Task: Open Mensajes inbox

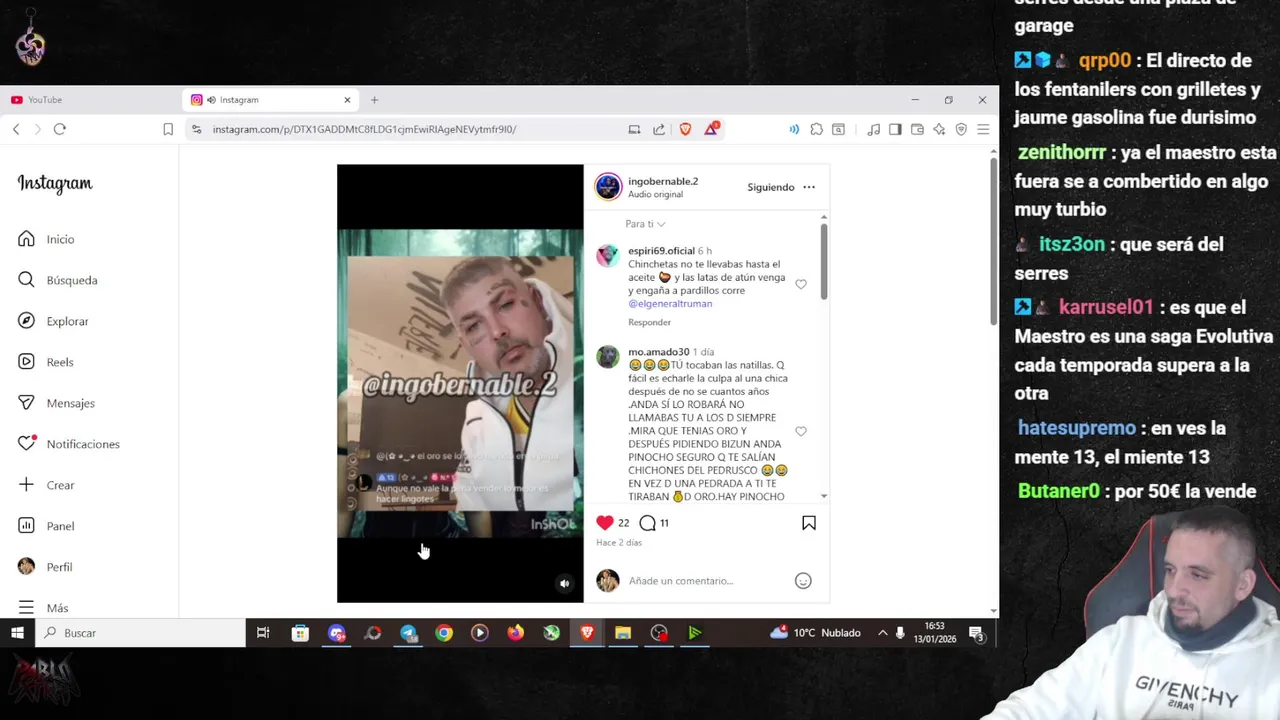Action: (x=56, y=403)
